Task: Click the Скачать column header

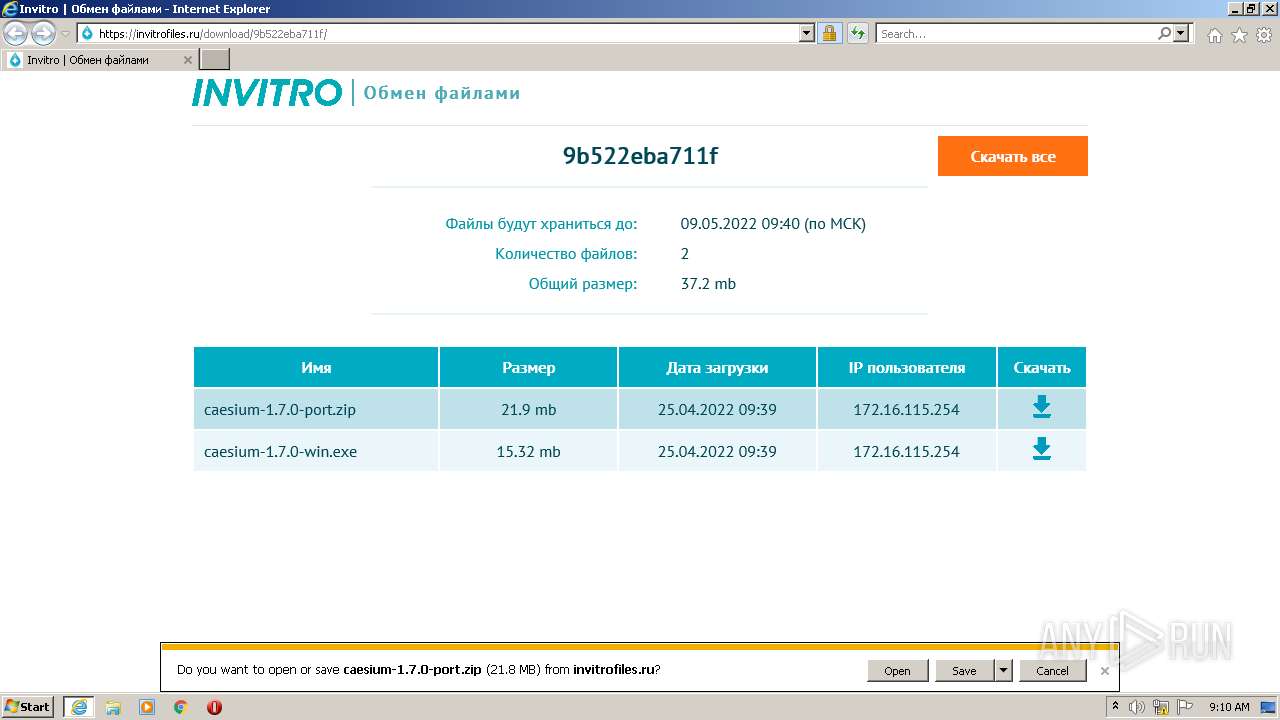Action: pyautogui.click(x=1041, y=367)
